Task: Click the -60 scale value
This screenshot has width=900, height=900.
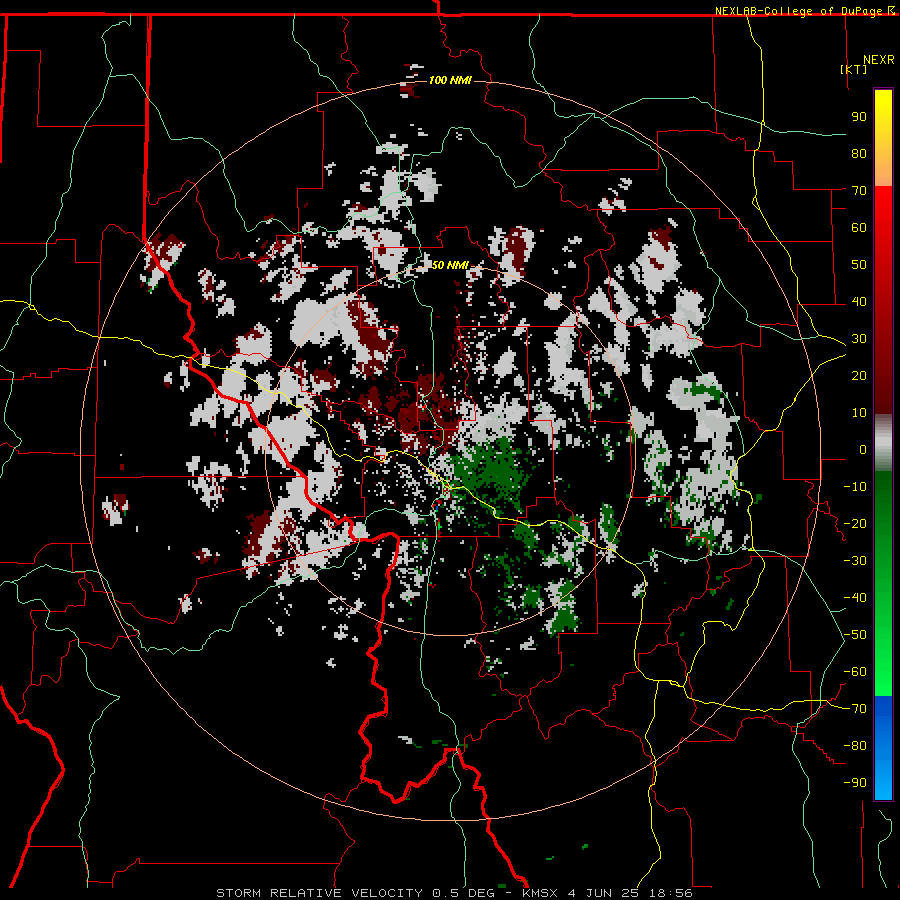Action: tap(855, 672)
